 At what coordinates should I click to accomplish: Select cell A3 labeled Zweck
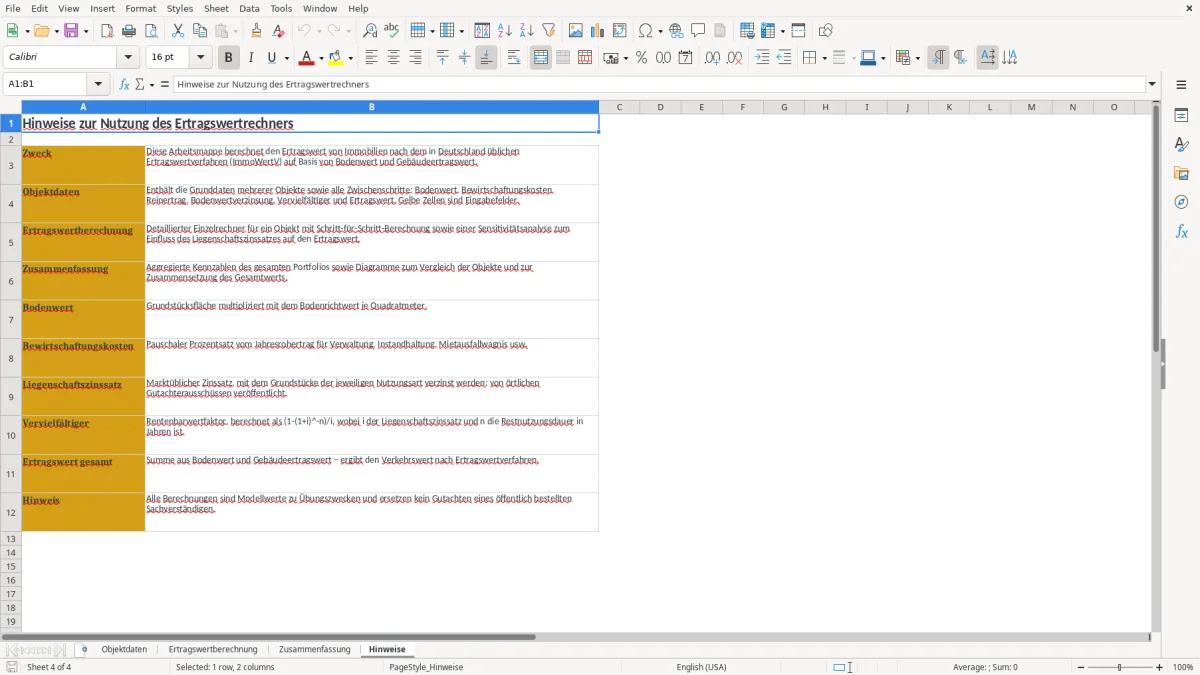point(83,165)
